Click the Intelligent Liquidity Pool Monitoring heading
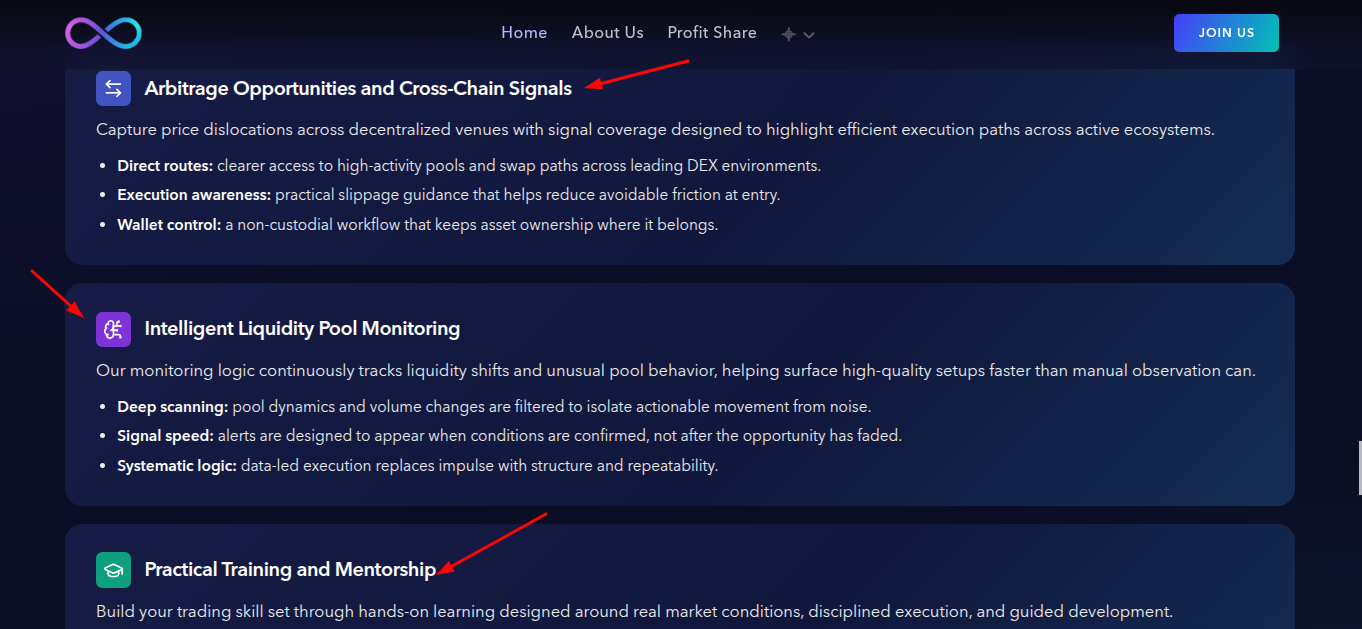The height and width of the screenshot is (629, 1362). pyautogui.click(x=302, y=329)
